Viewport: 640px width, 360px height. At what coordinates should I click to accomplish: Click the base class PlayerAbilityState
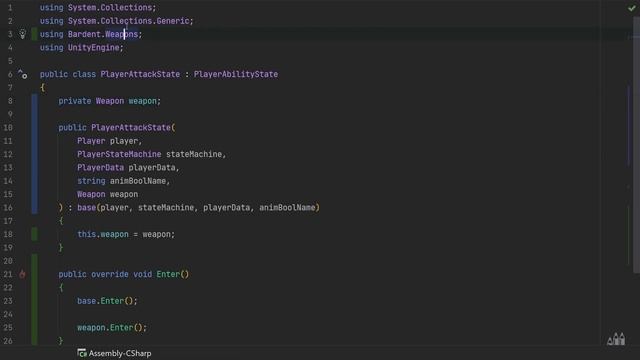coord(236,74)
